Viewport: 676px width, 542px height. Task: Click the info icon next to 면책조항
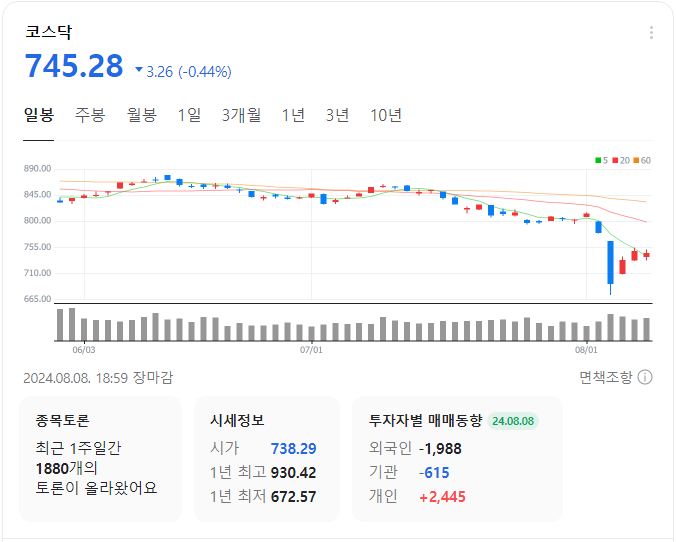[x=645, y=377]
